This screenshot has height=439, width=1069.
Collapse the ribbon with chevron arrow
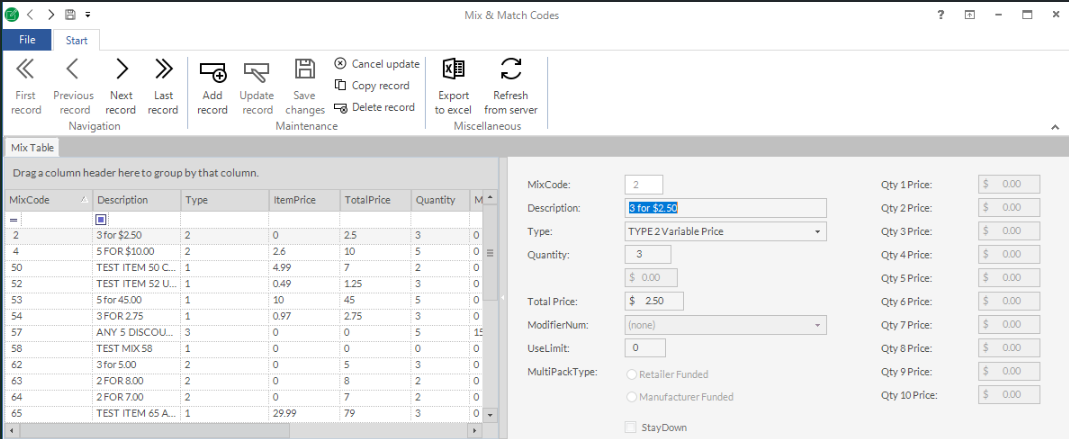(x=1055, y=127)
